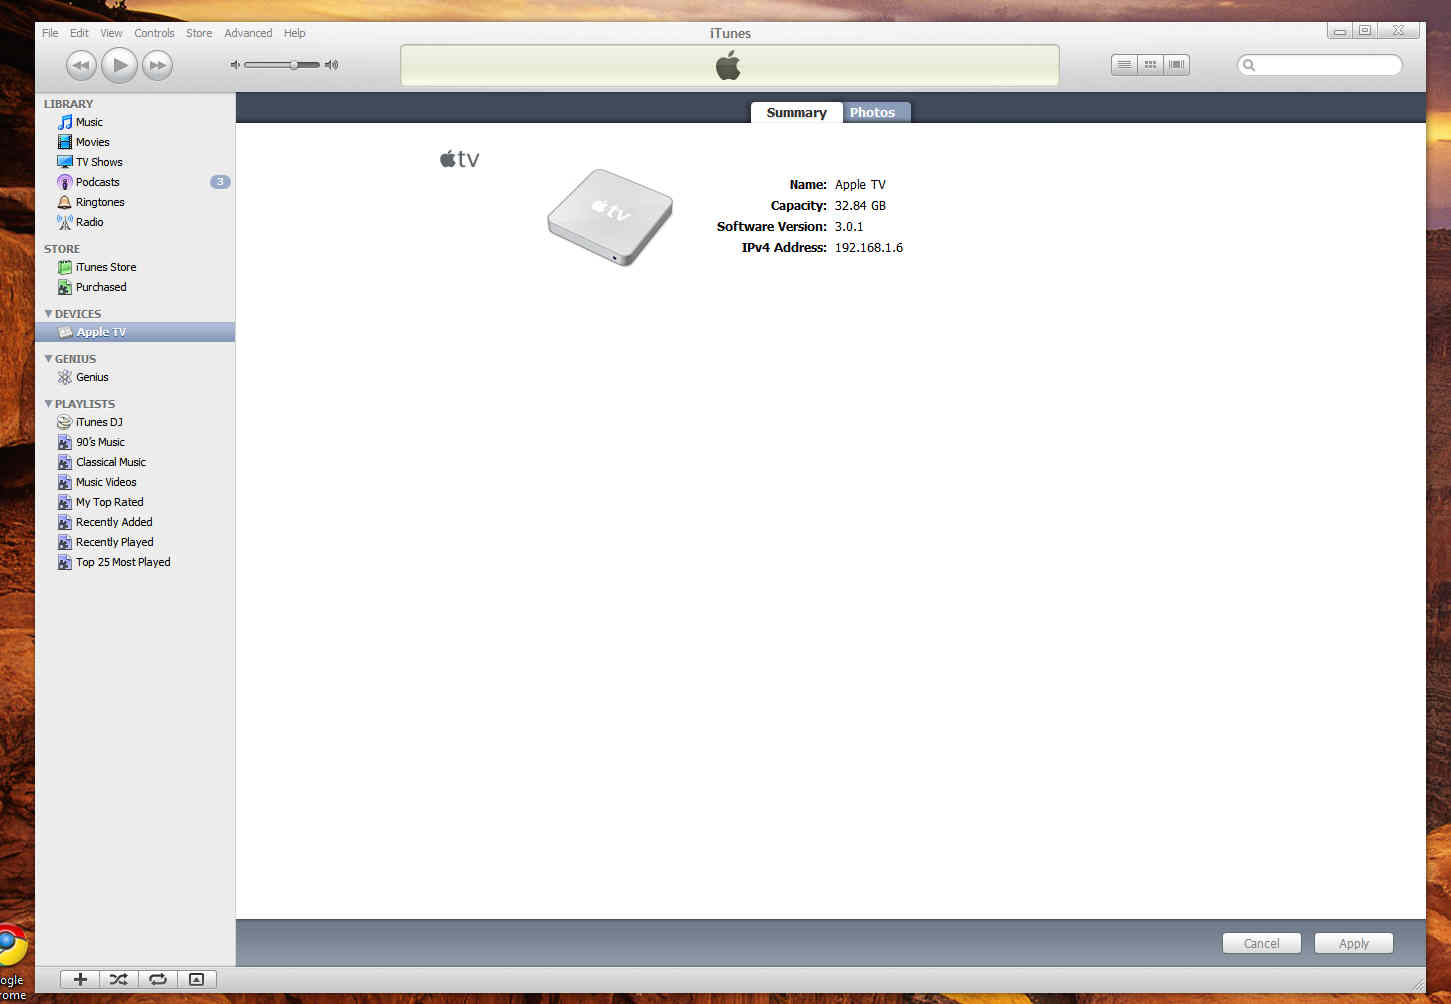The image size is (1451, 1004).
Task: Click the Apple logo in status display
Action: (728, 66)
